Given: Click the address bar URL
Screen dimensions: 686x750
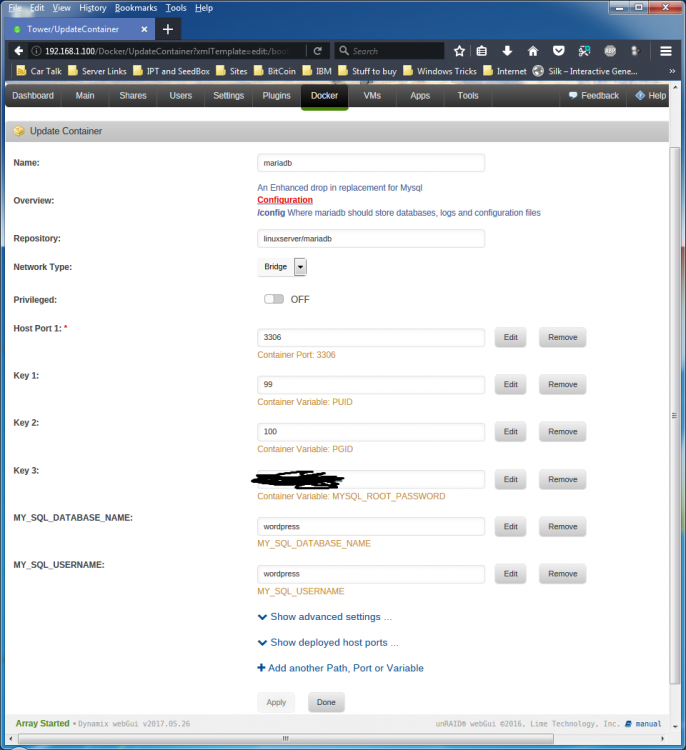Looking at the screenshot, I should pos(166,51).
